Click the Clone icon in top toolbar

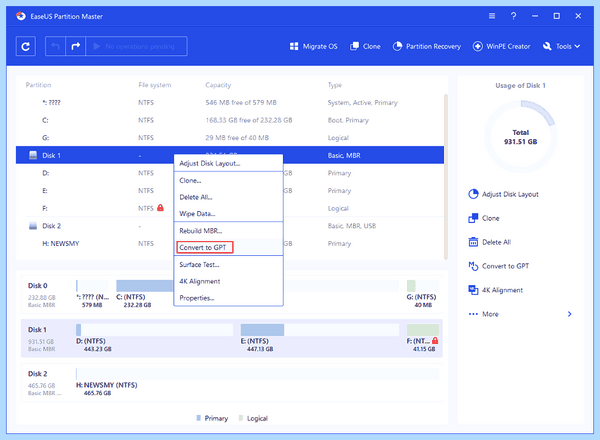[x=354, y=46]
